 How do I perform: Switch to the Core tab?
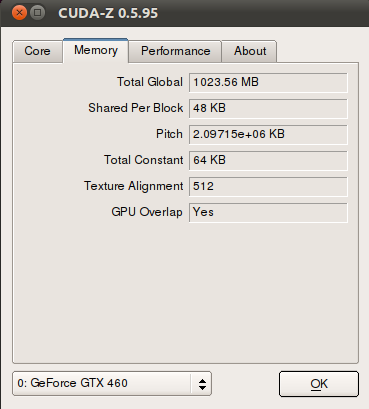(38, 51)
